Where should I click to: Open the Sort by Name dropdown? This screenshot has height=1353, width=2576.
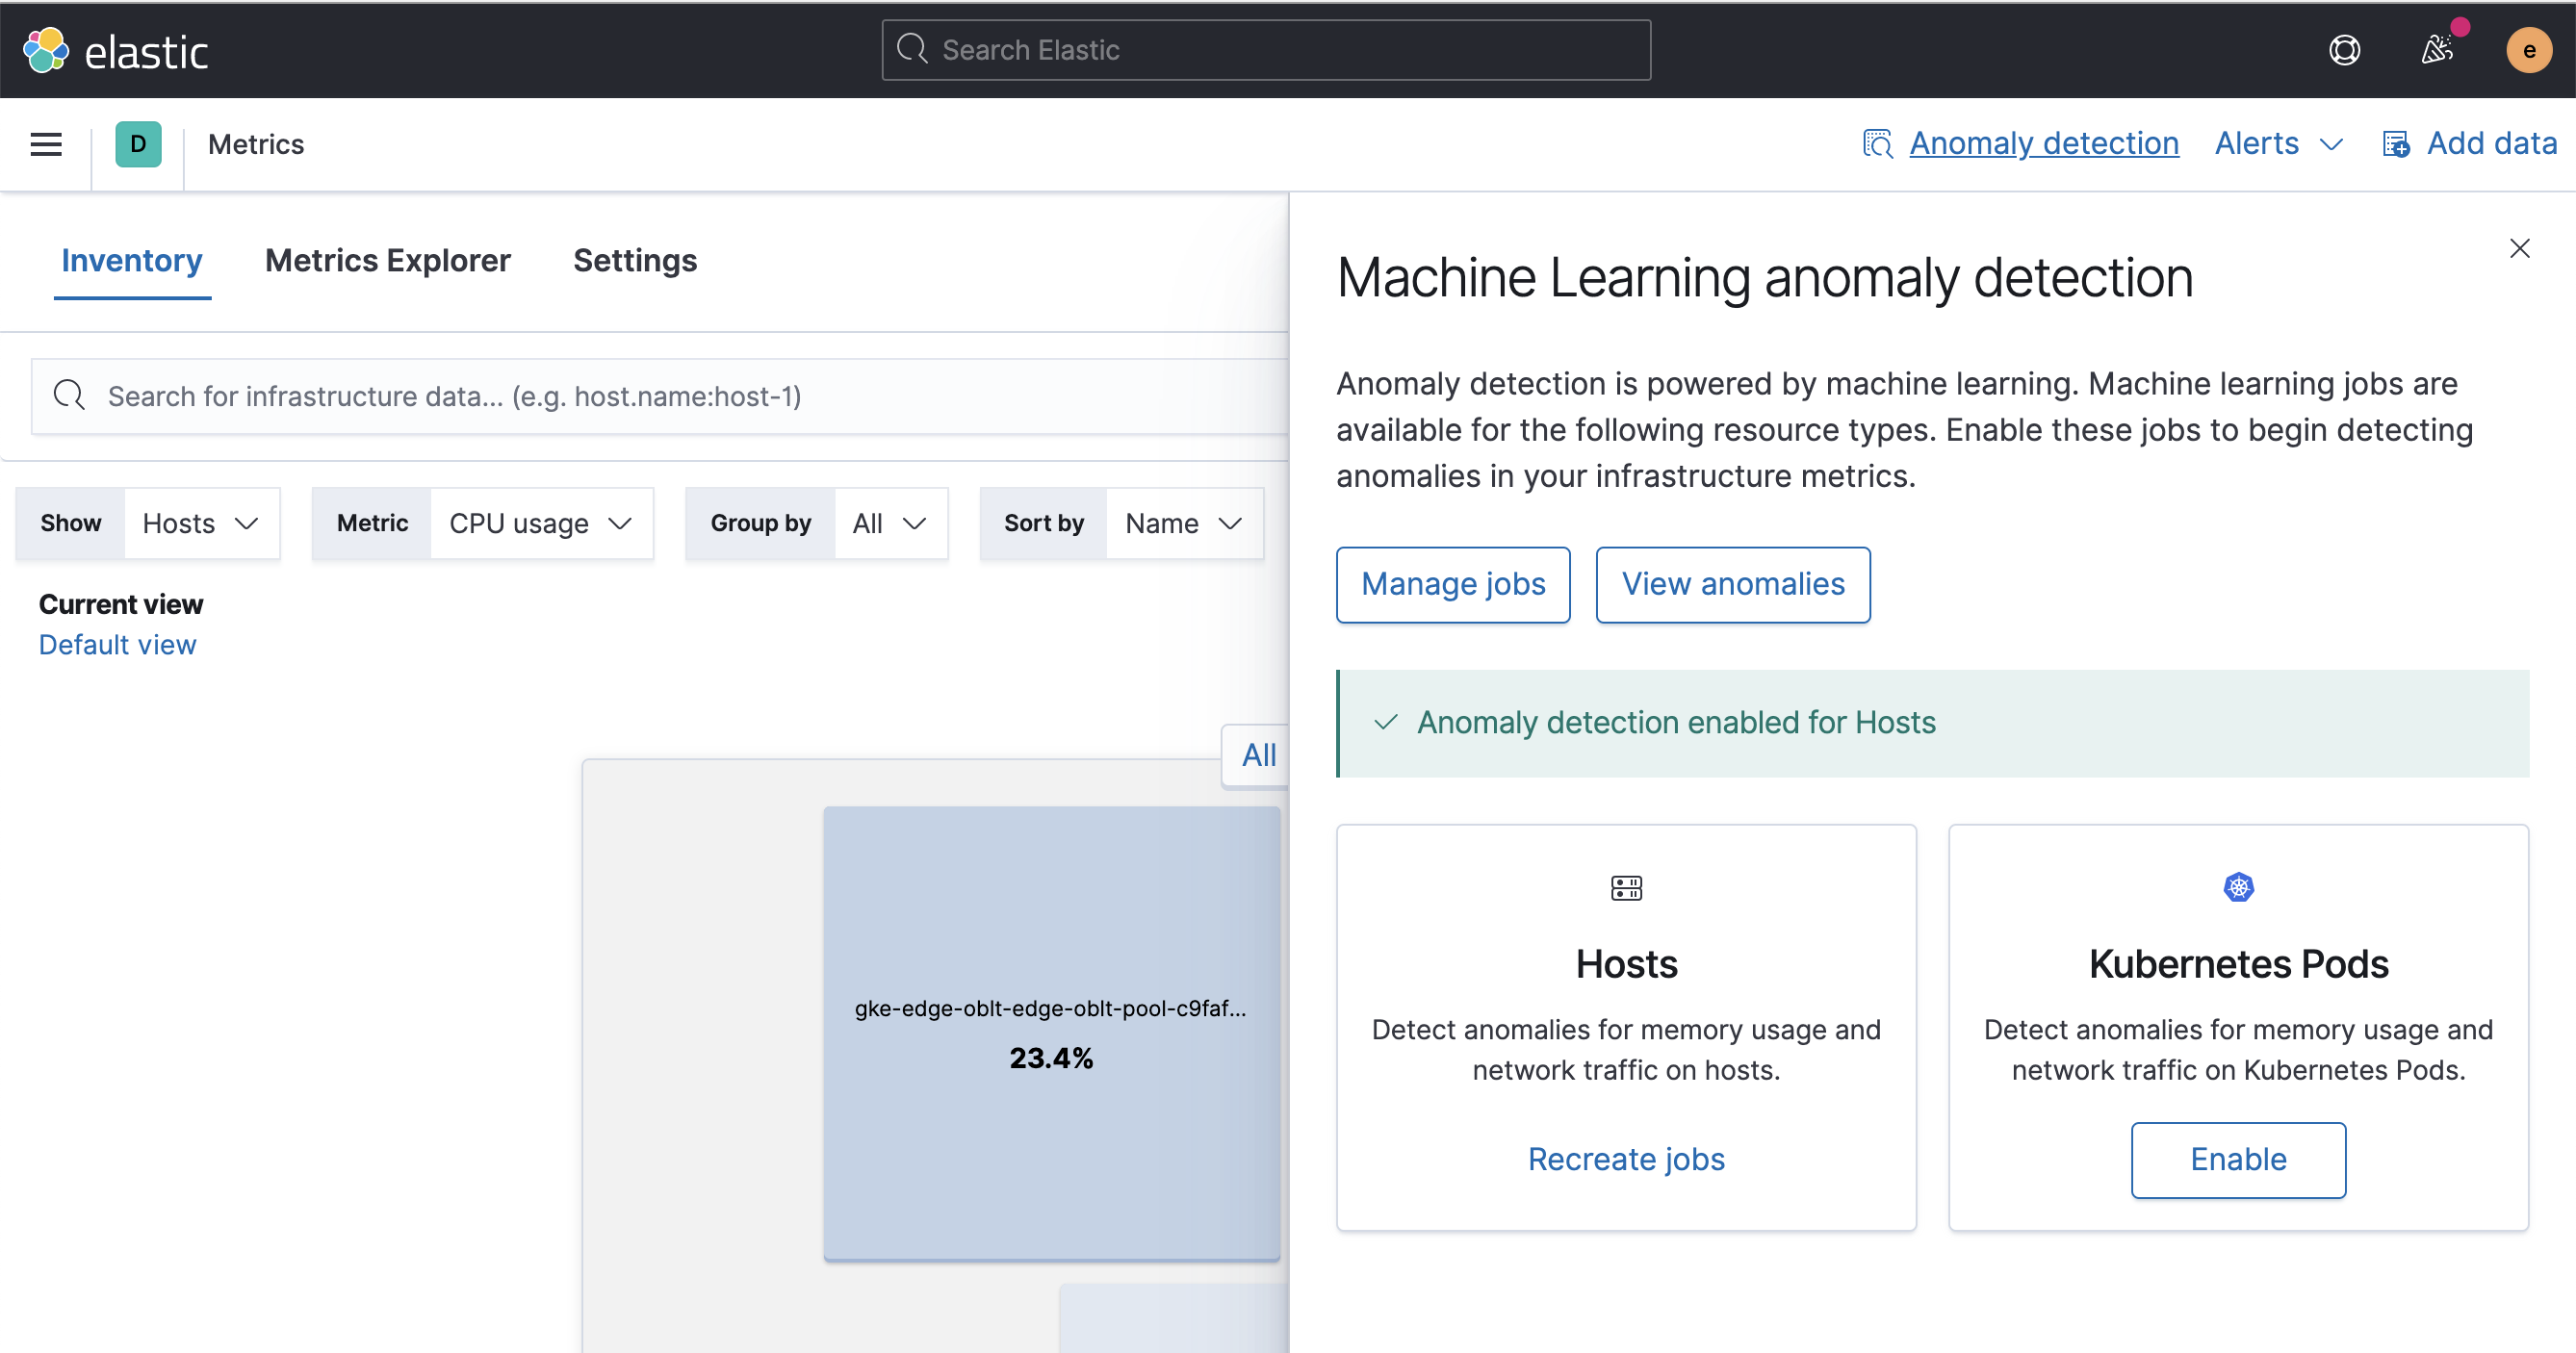pos(1184,522)
